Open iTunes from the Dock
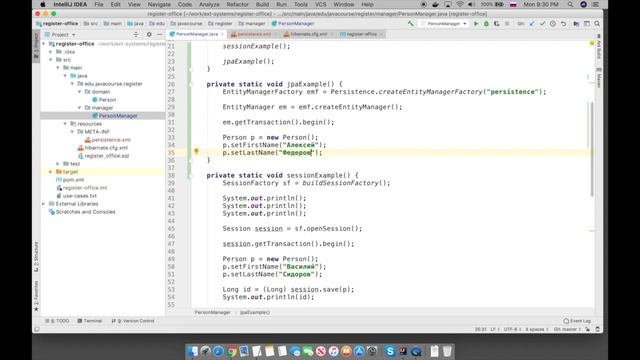The image size is (640, 360). 333,351
